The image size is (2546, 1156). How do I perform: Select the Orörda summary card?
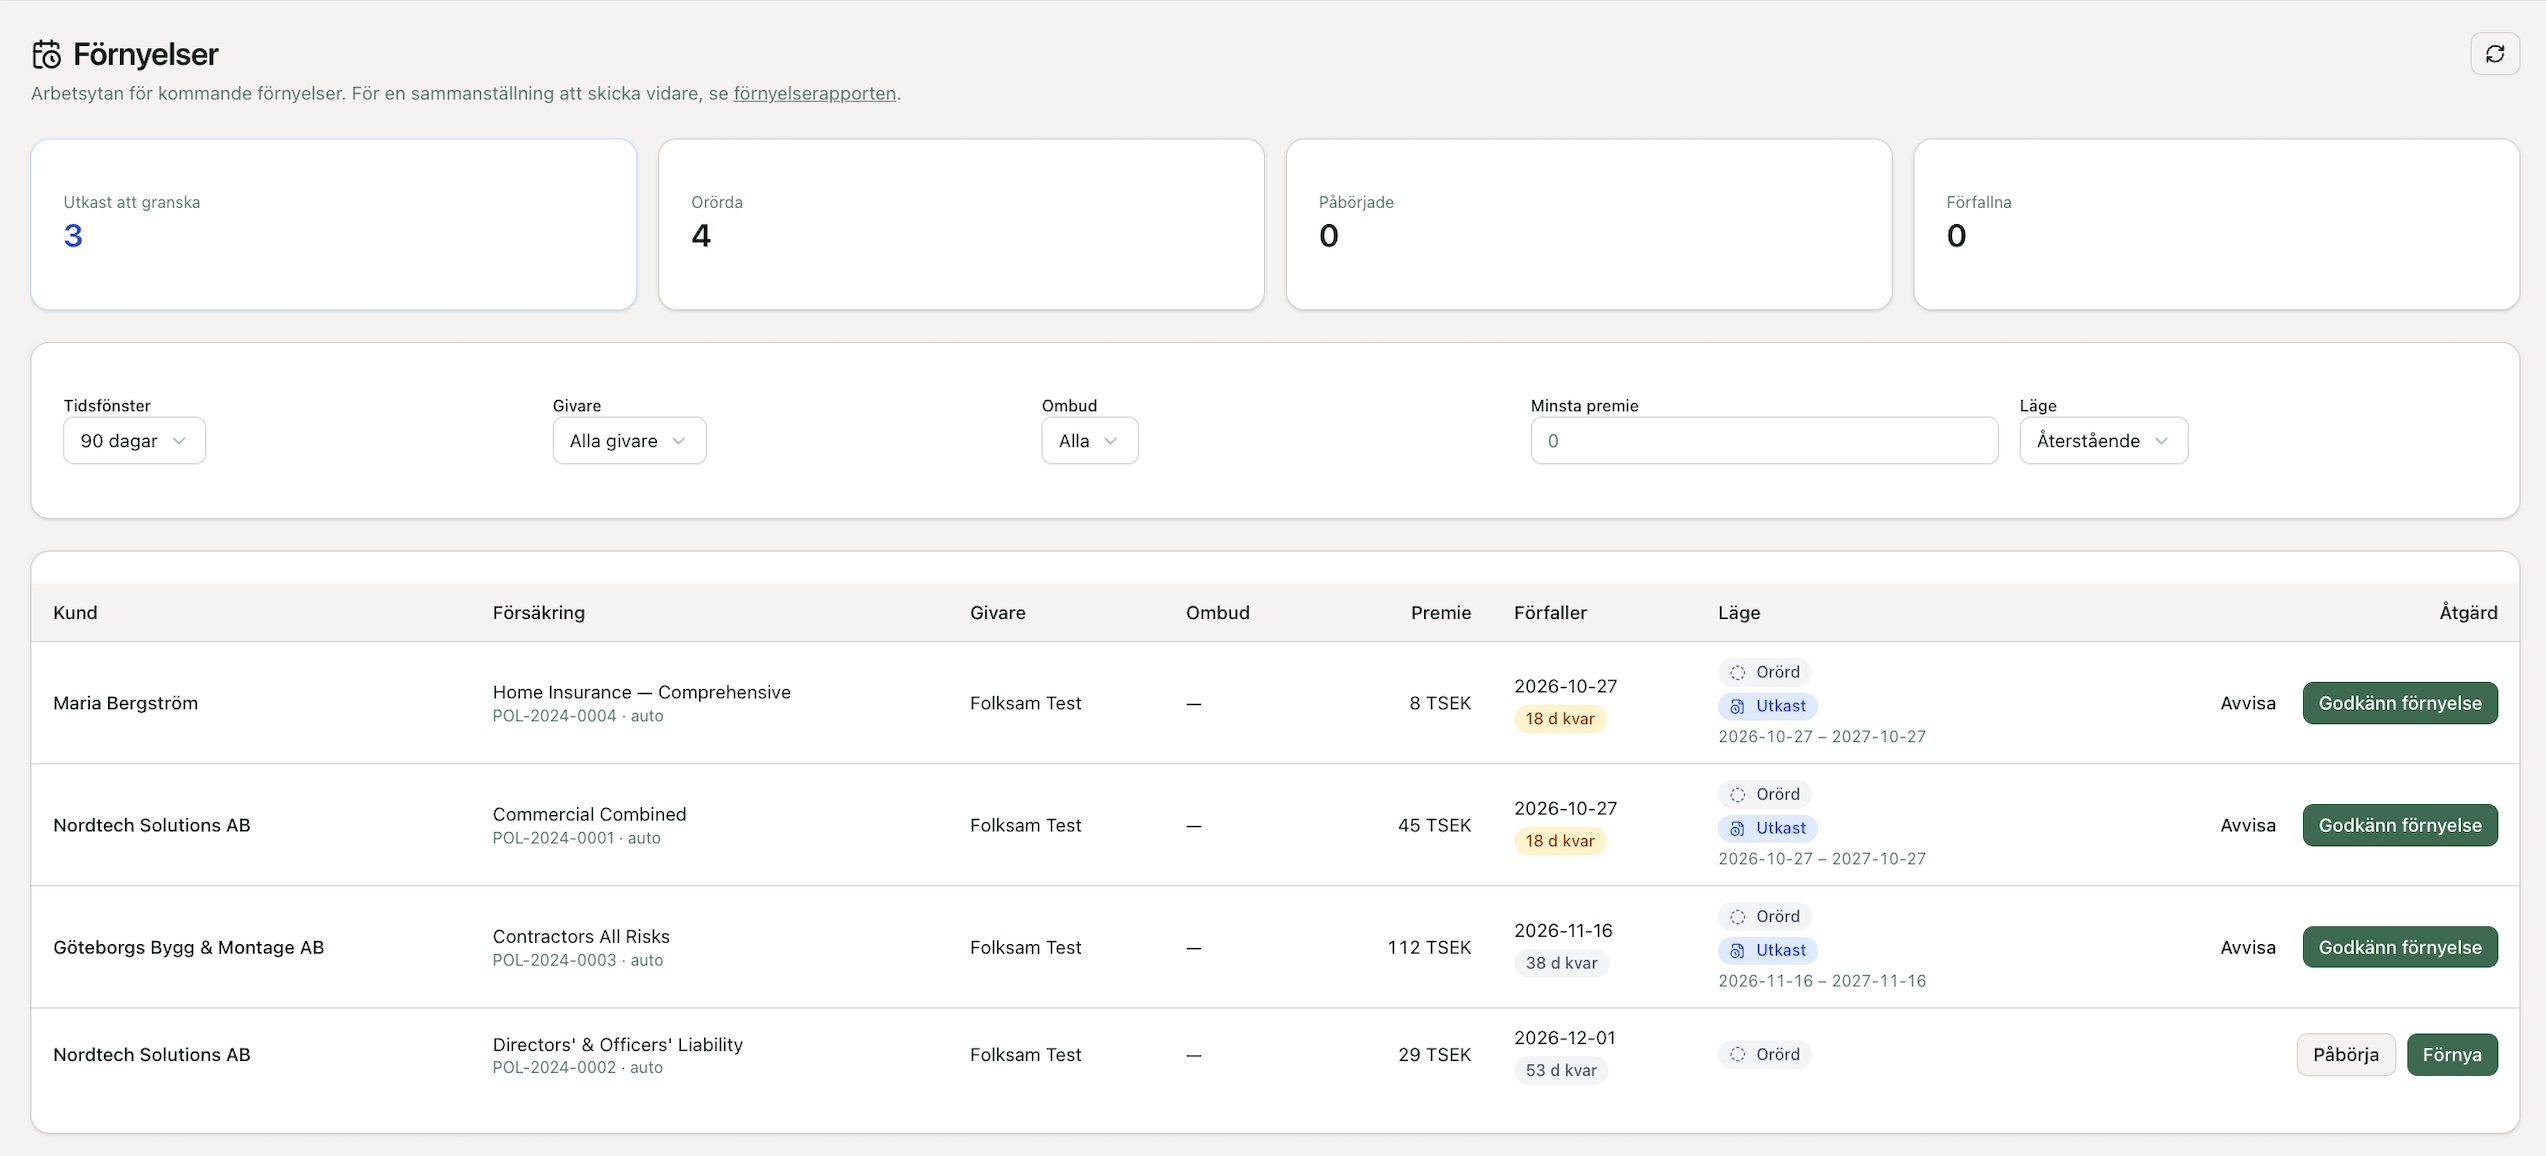(961, 224)
